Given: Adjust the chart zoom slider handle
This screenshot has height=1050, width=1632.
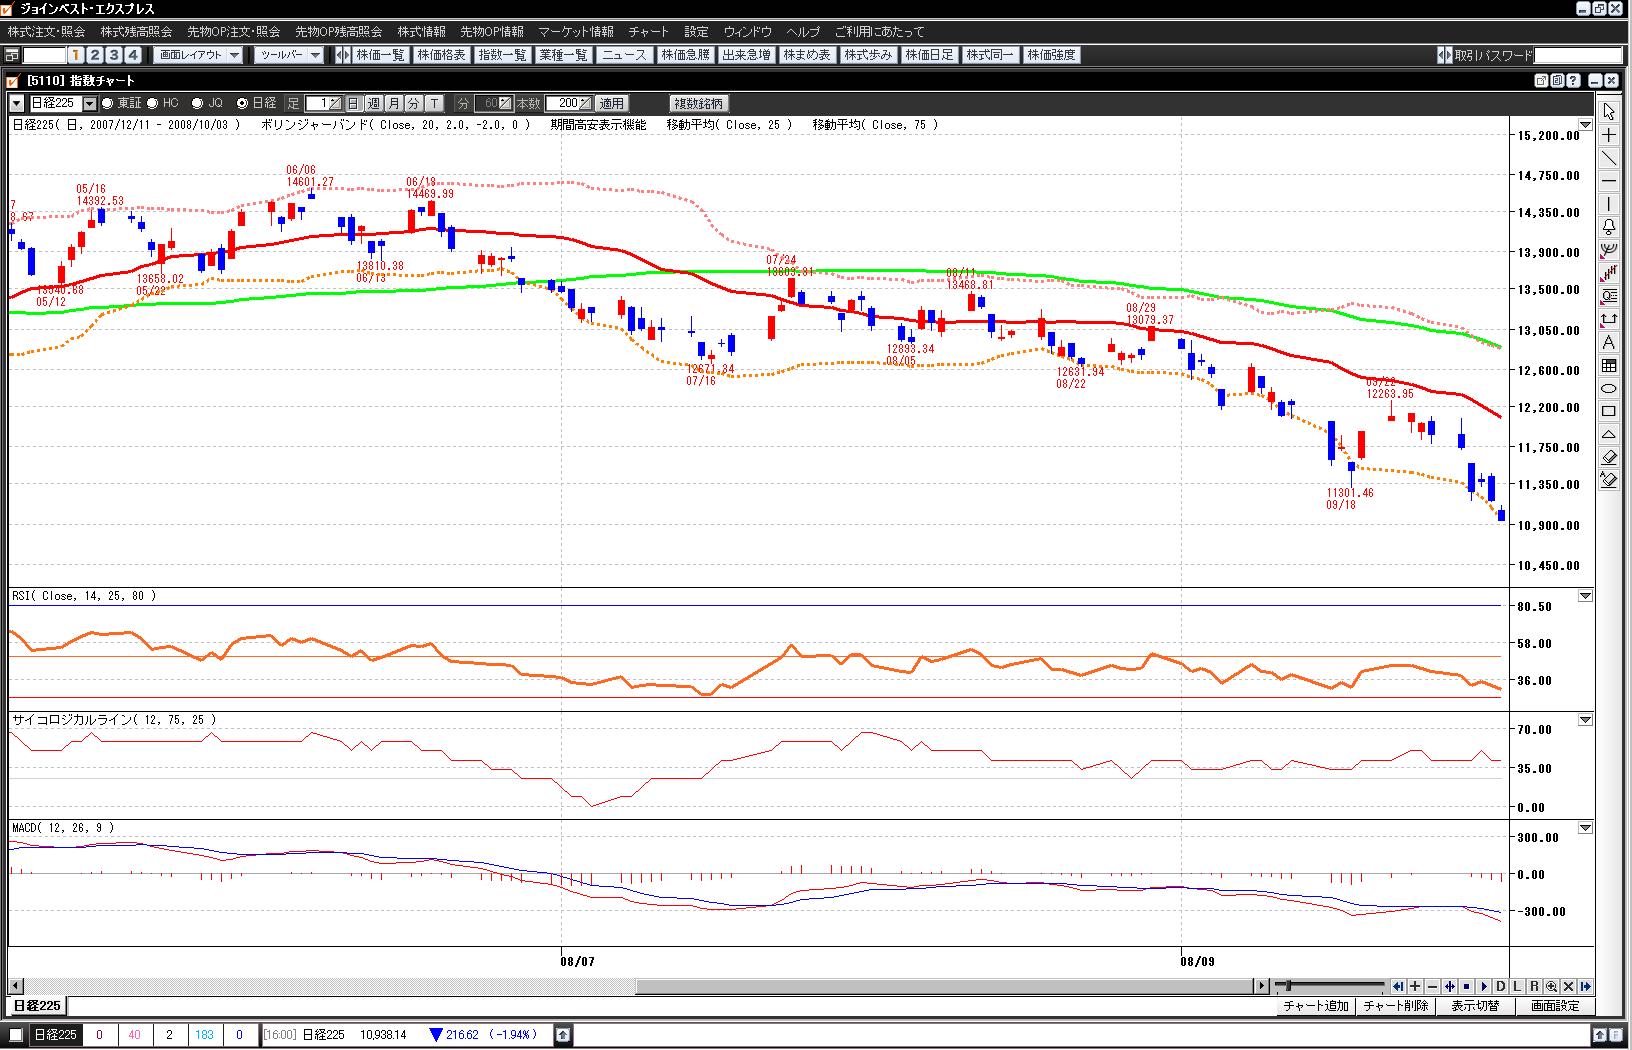Looking at the screenshot, I should click(1288, 986).
